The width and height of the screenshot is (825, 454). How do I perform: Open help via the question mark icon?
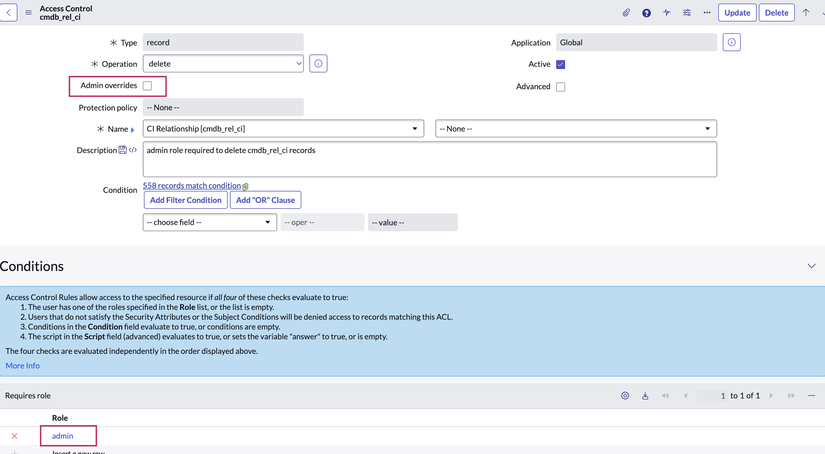(646, 13)
